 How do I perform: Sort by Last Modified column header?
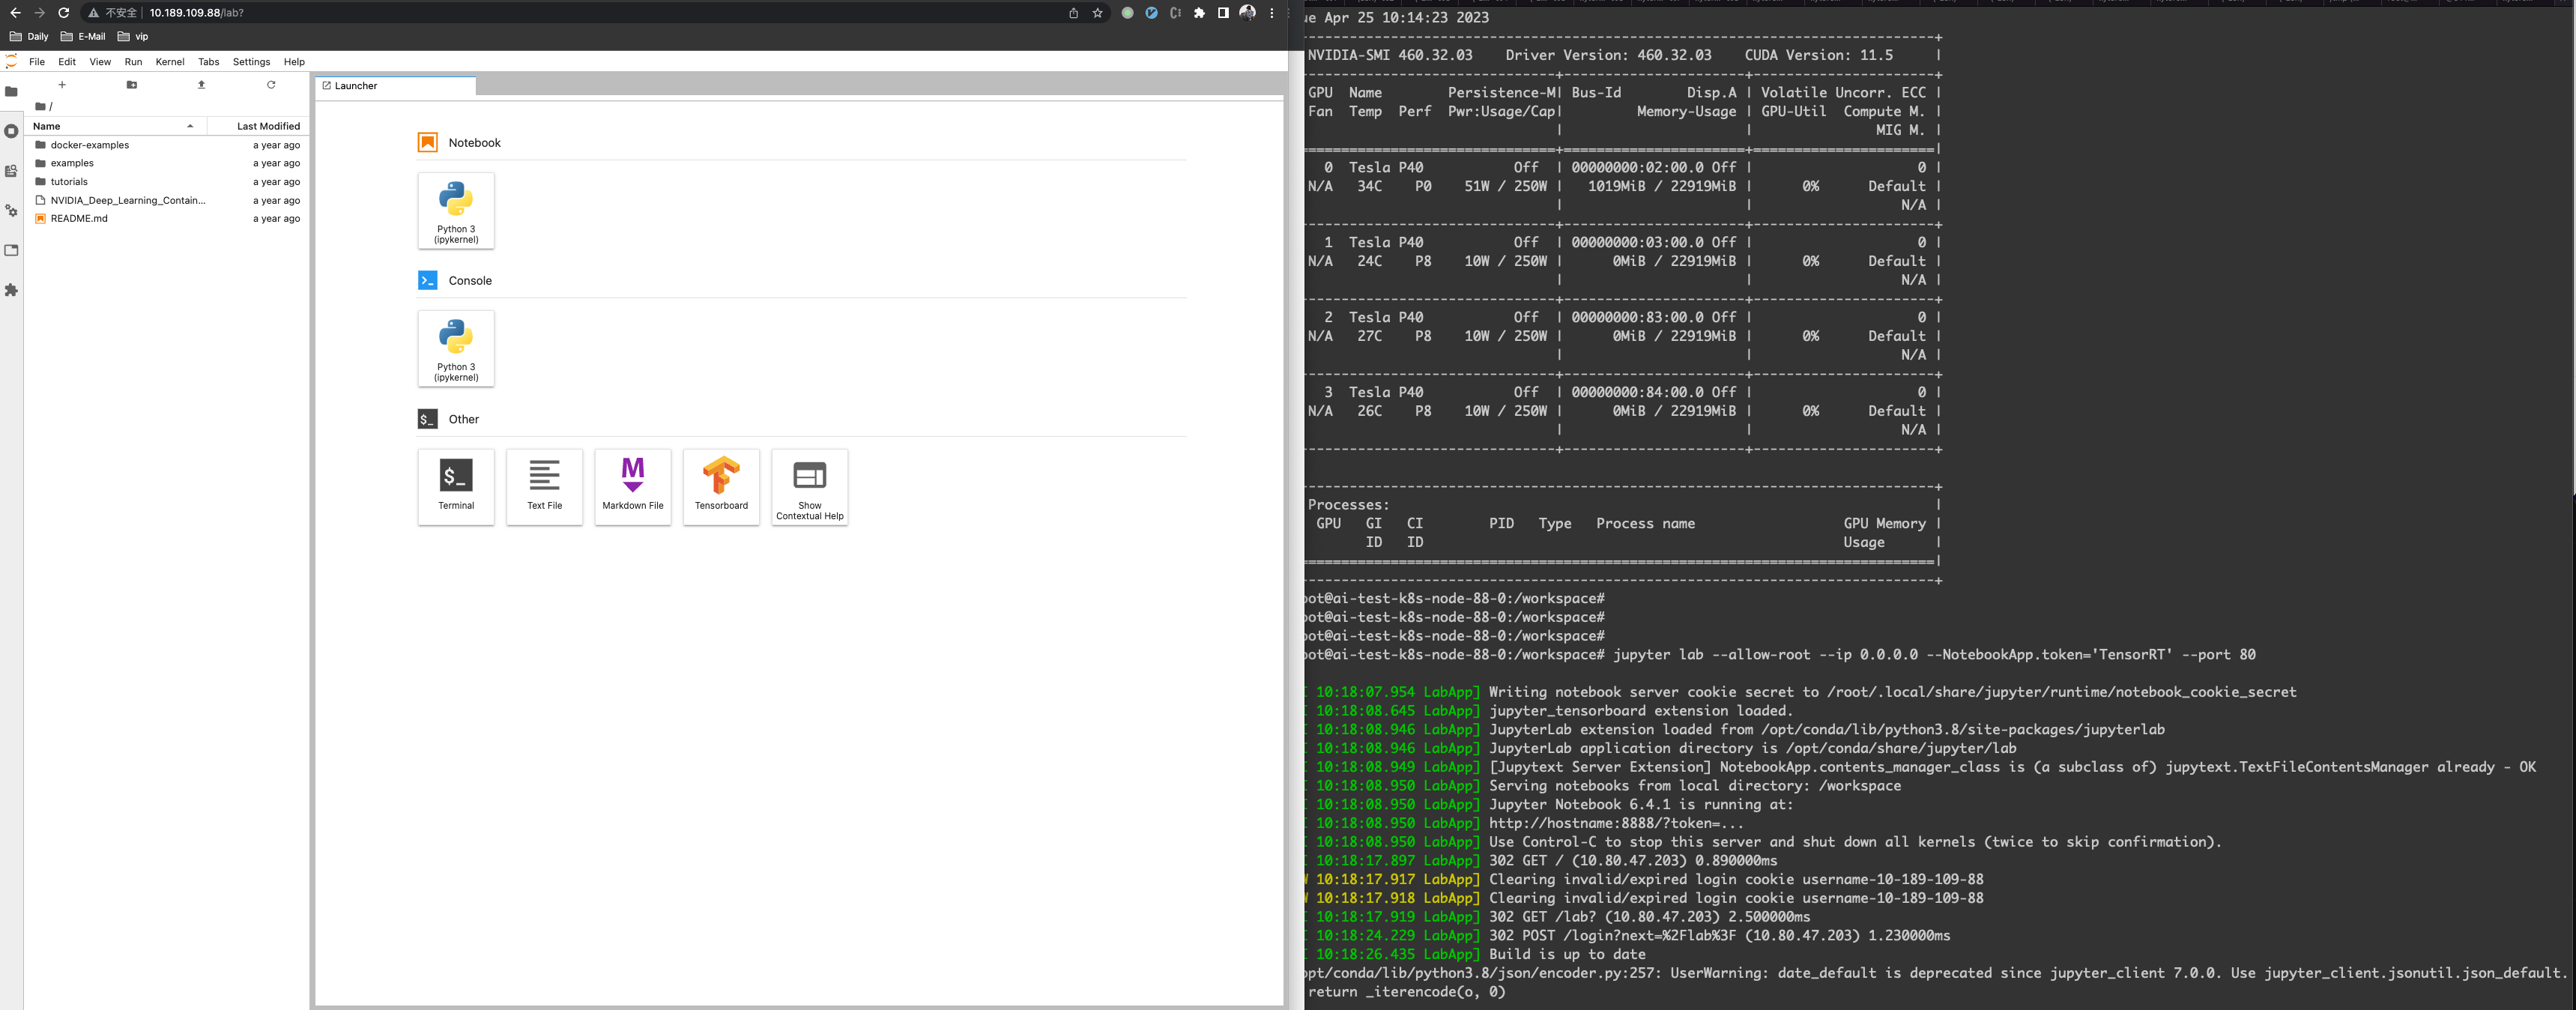[268, 126]
